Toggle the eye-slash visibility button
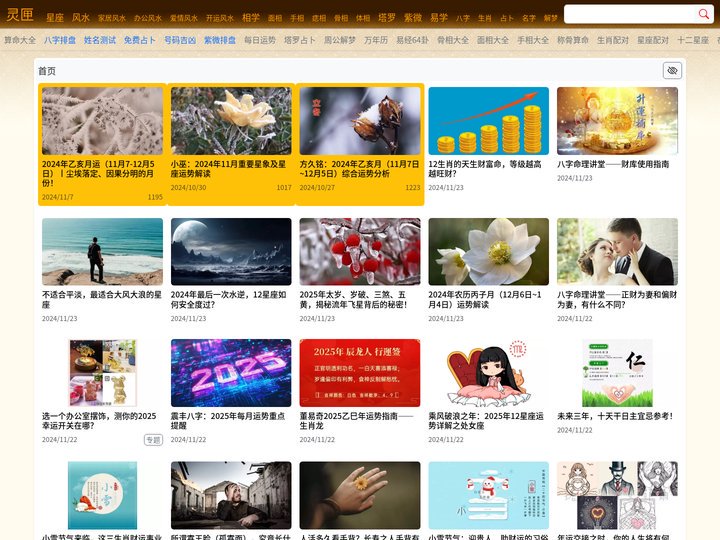This screenshot has width=720, height=540. (672, 71)
